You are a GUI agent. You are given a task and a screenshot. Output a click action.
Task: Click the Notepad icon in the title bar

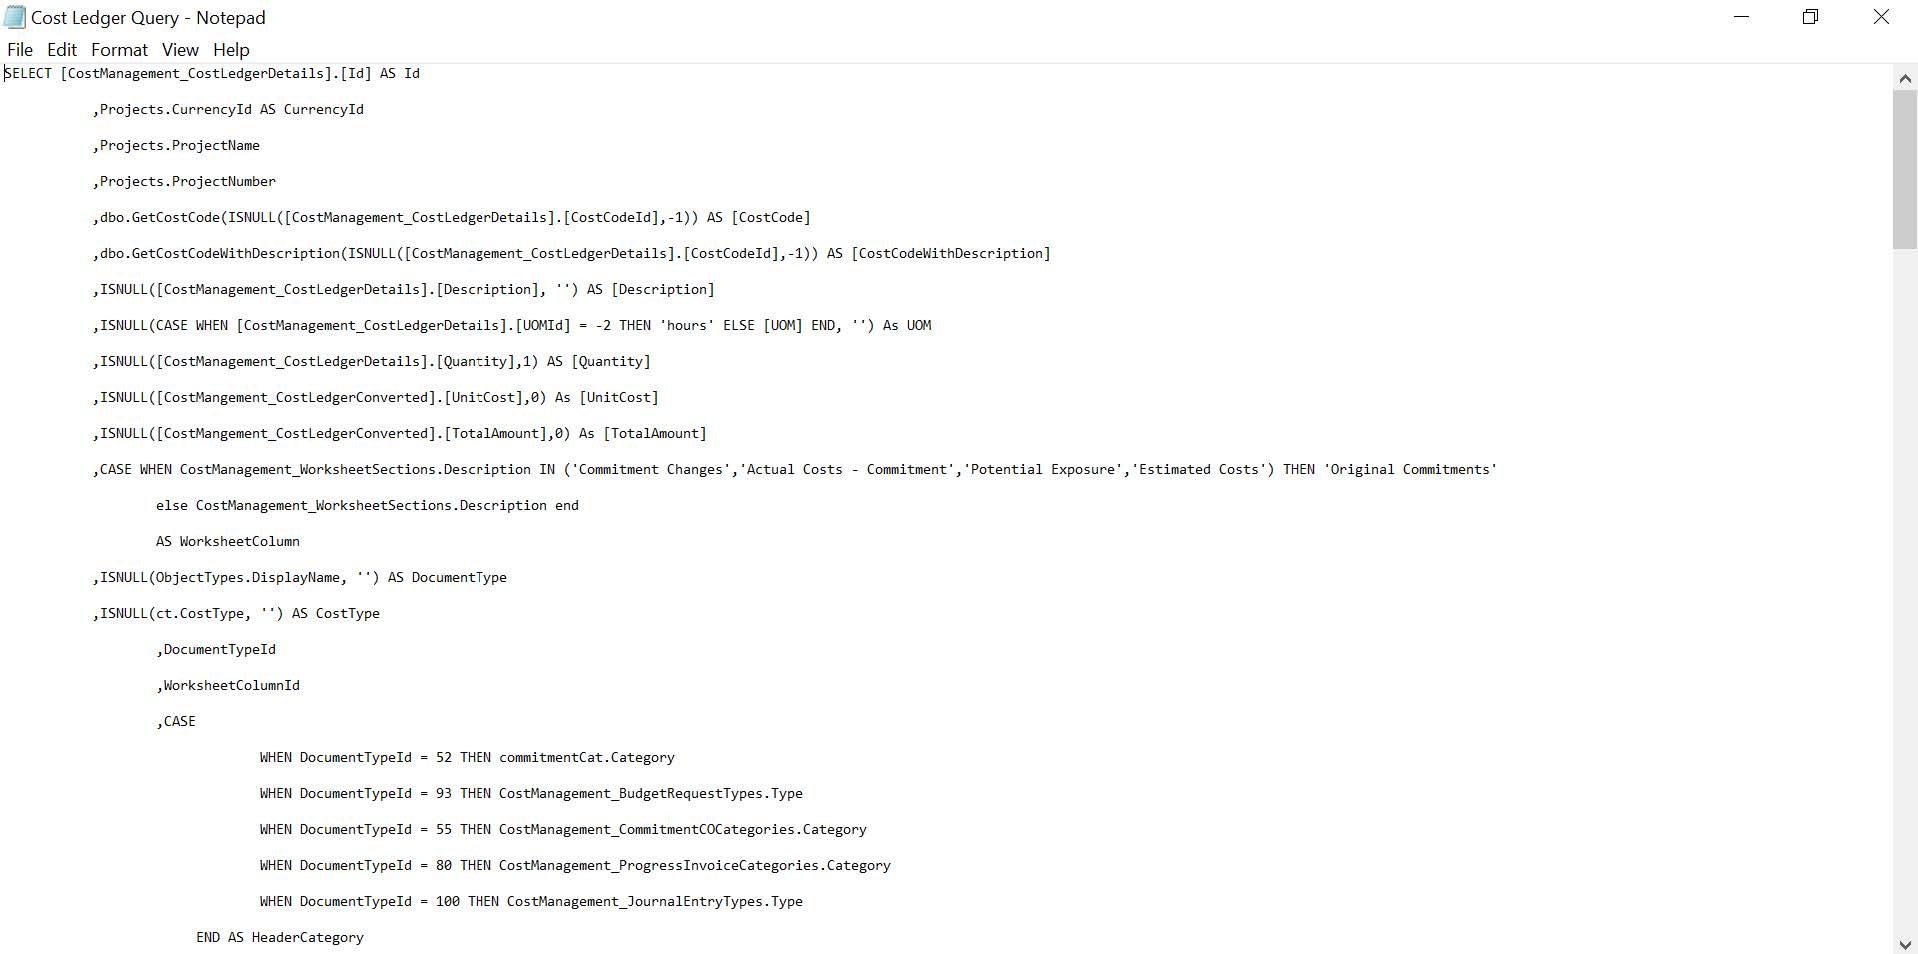pos(14,17)
